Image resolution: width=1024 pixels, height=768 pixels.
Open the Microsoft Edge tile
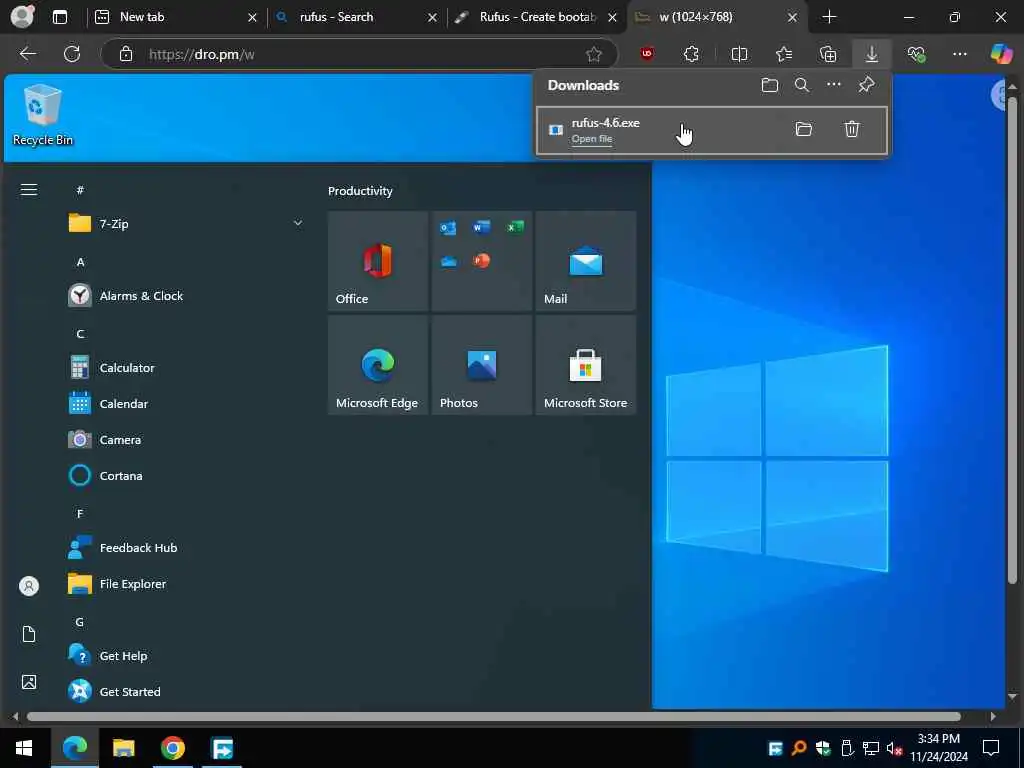point(377,365)
